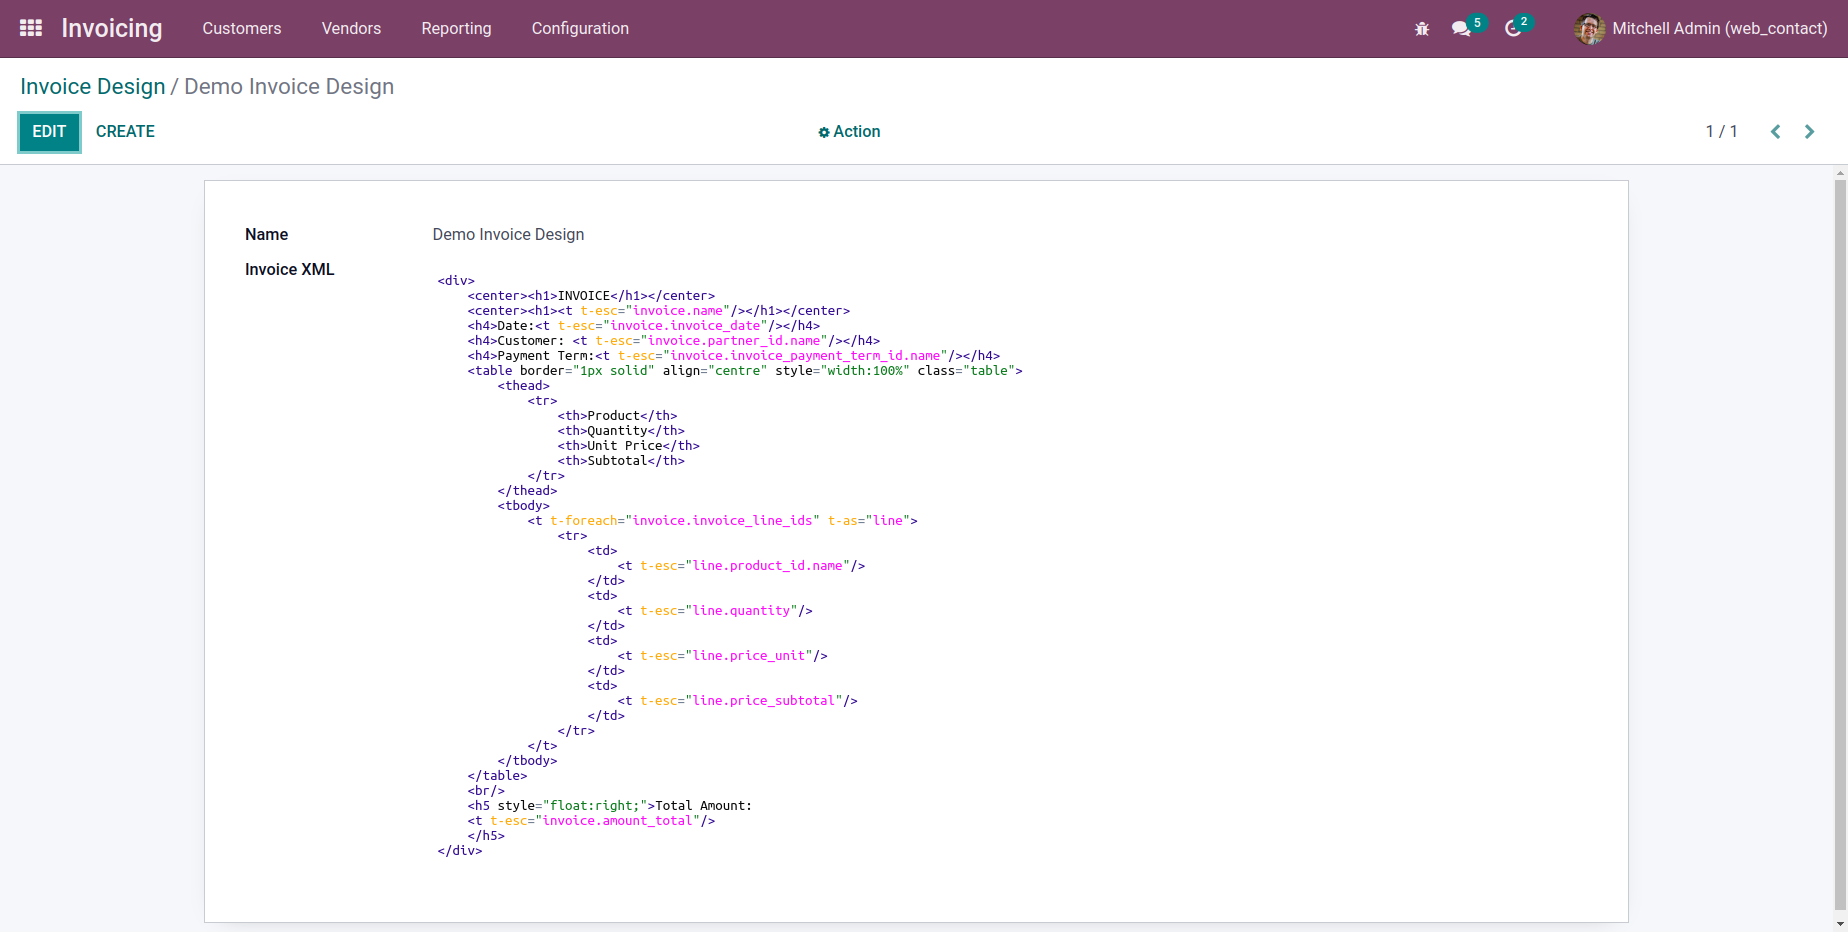
Task: Expand the Configuration menu
Action: pyautogui.click(x=580, y=29)
